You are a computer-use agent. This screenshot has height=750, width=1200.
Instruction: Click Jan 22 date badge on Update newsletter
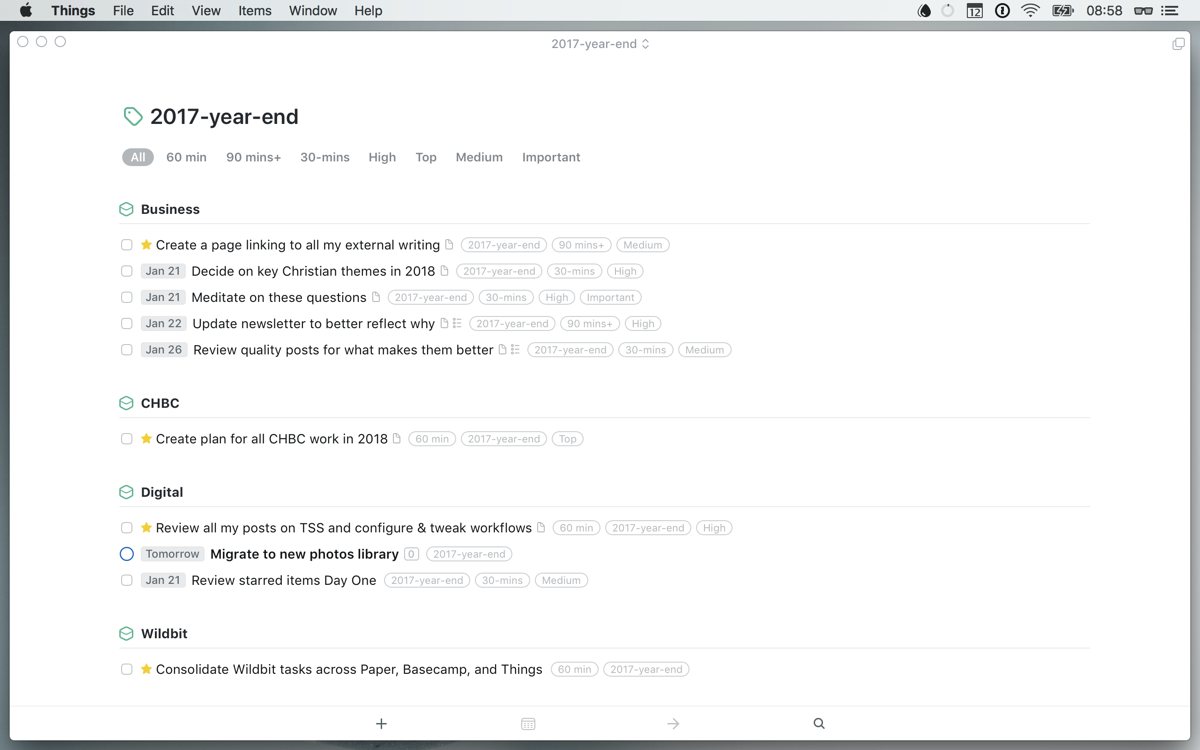point(164,323)
